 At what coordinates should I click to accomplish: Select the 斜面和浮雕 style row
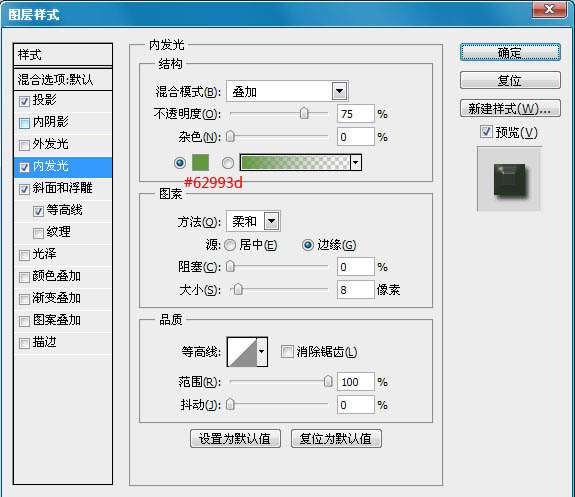pos(63,189)
